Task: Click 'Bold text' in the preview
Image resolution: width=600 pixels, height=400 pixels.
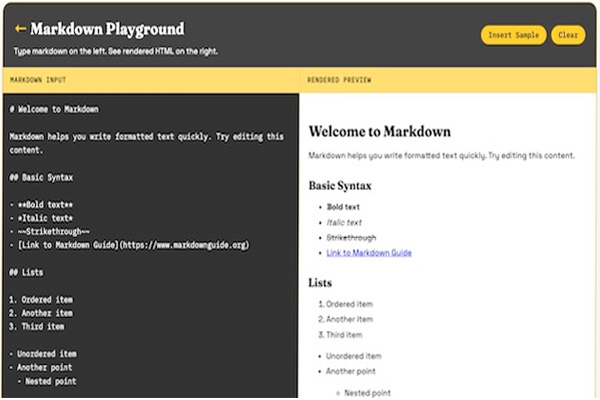Action: tap(343, 207)
